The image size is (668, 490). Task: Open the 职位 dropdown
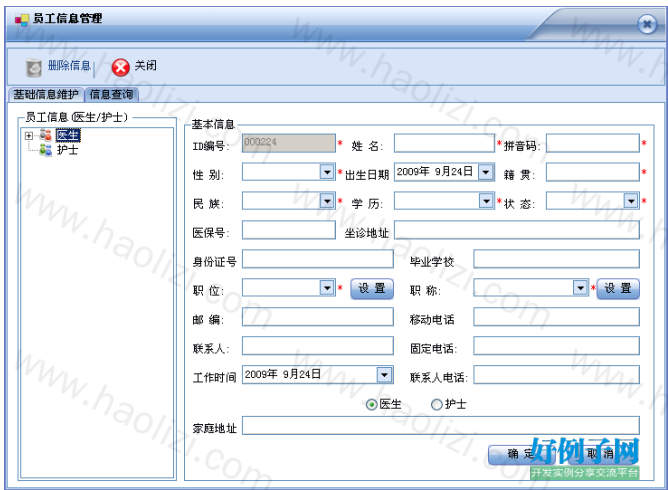tap(327, 288)
